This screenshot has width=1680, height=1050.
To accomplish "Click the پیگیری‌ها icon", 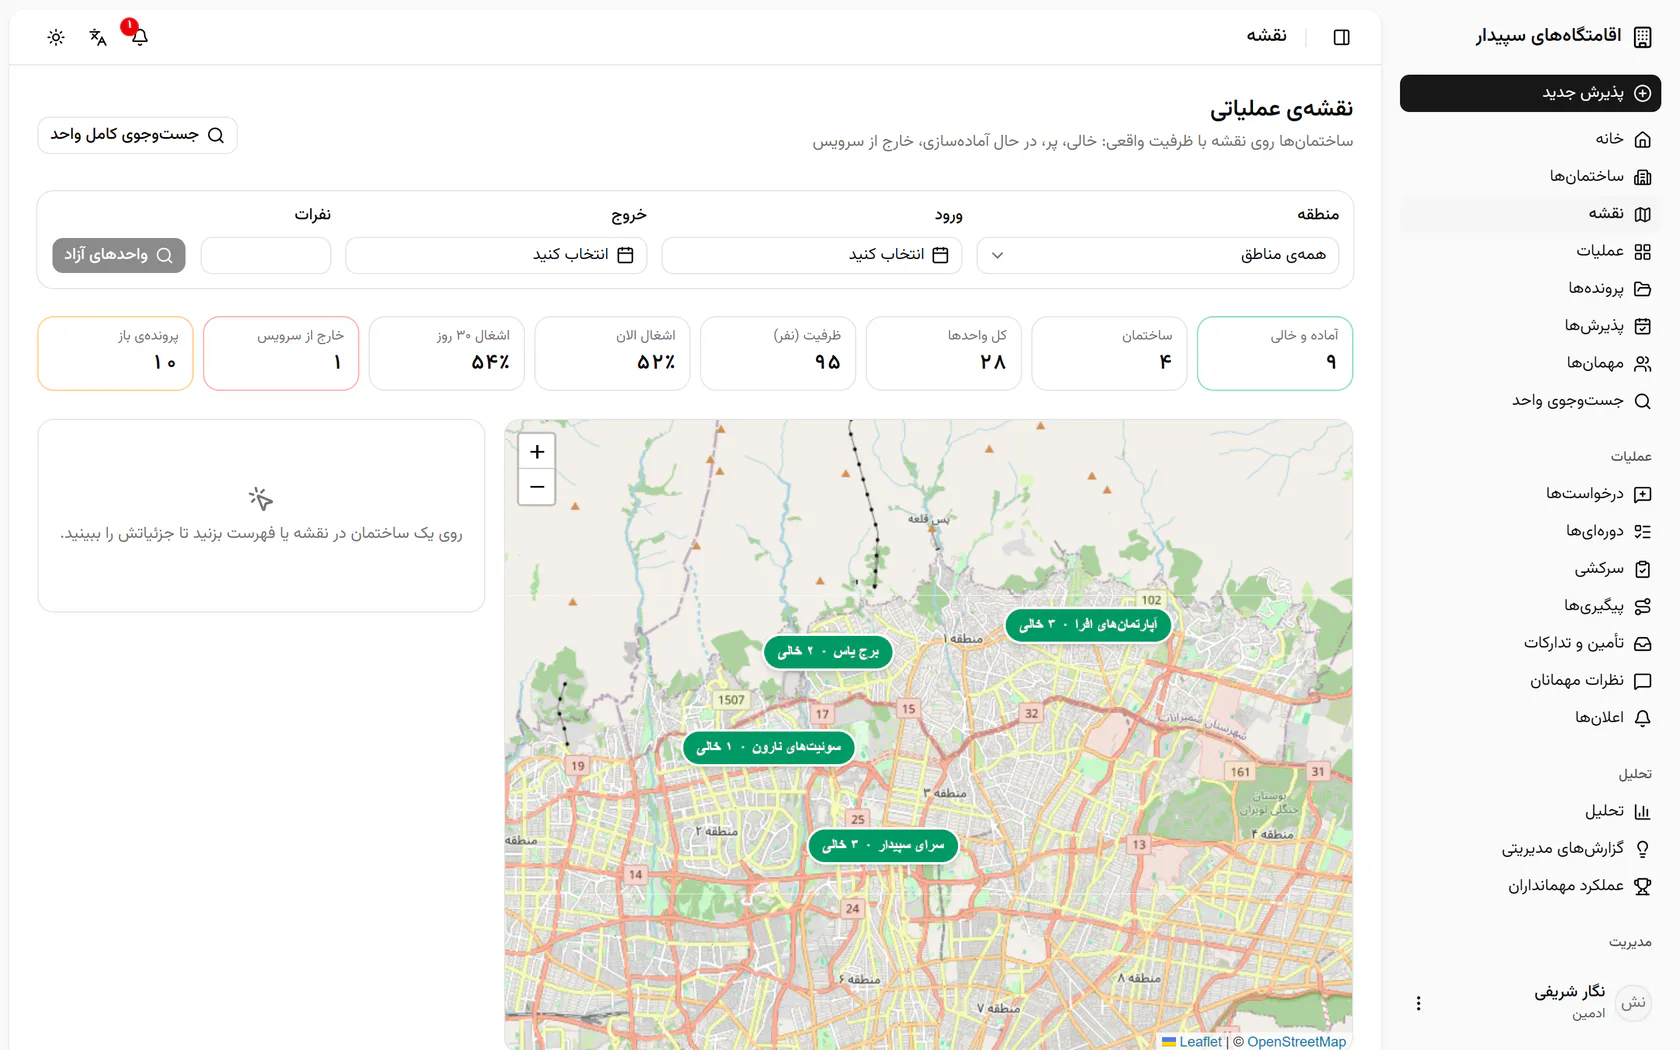I will pyautogui.click(x=1642, y=606).
